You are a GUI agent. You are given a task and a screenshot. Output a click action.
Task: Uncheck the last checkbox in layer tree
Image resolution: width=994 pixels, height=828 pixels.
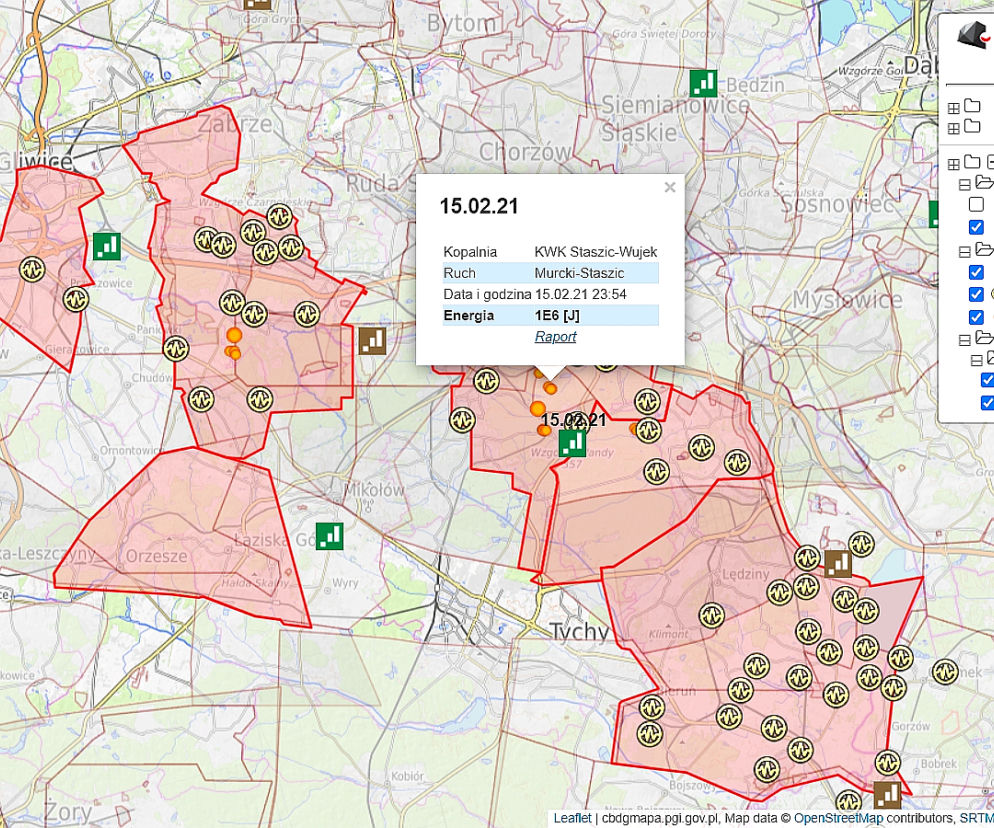987,403
